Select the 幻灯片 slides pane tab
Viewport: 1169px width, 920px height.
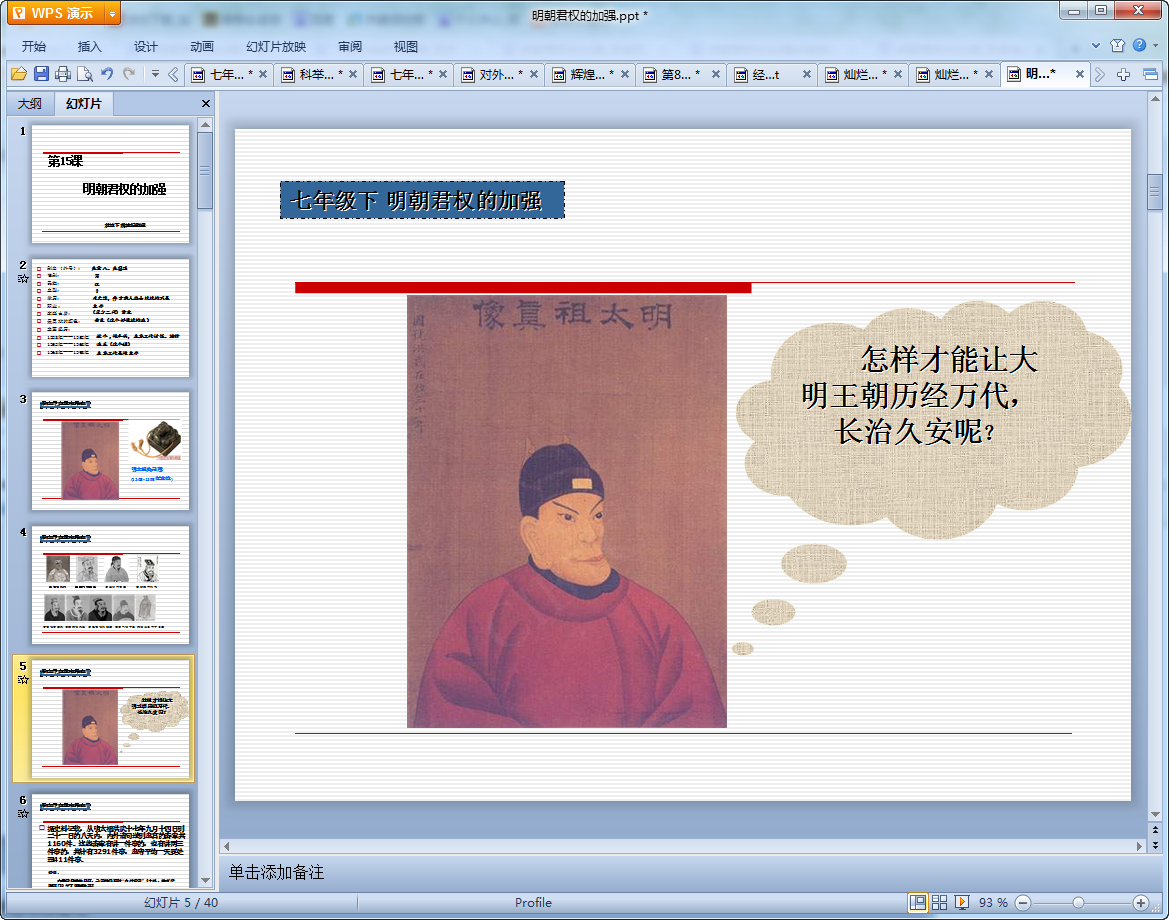[x=84, y=104]
